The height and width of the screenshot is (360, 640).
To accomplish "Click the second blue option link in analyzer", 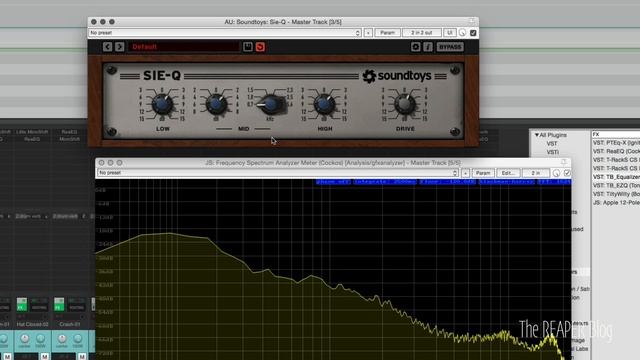I will (x=385, y=182).
